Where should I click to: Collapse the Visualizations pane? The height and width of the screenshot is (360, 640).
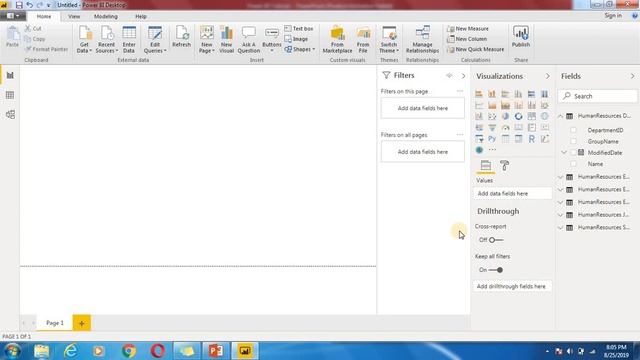547,76
